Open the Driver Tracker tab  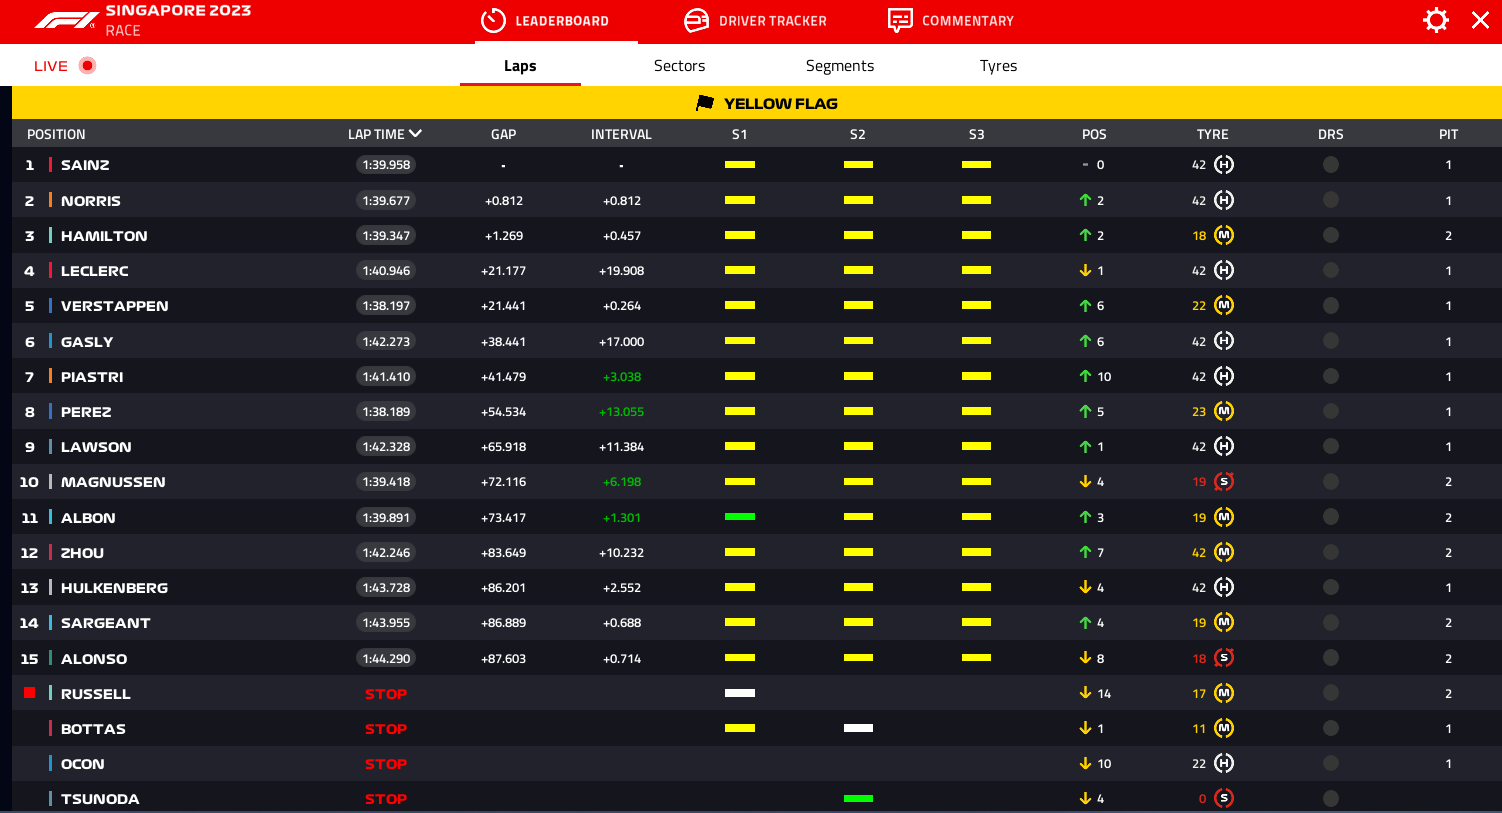coord(755,20)
